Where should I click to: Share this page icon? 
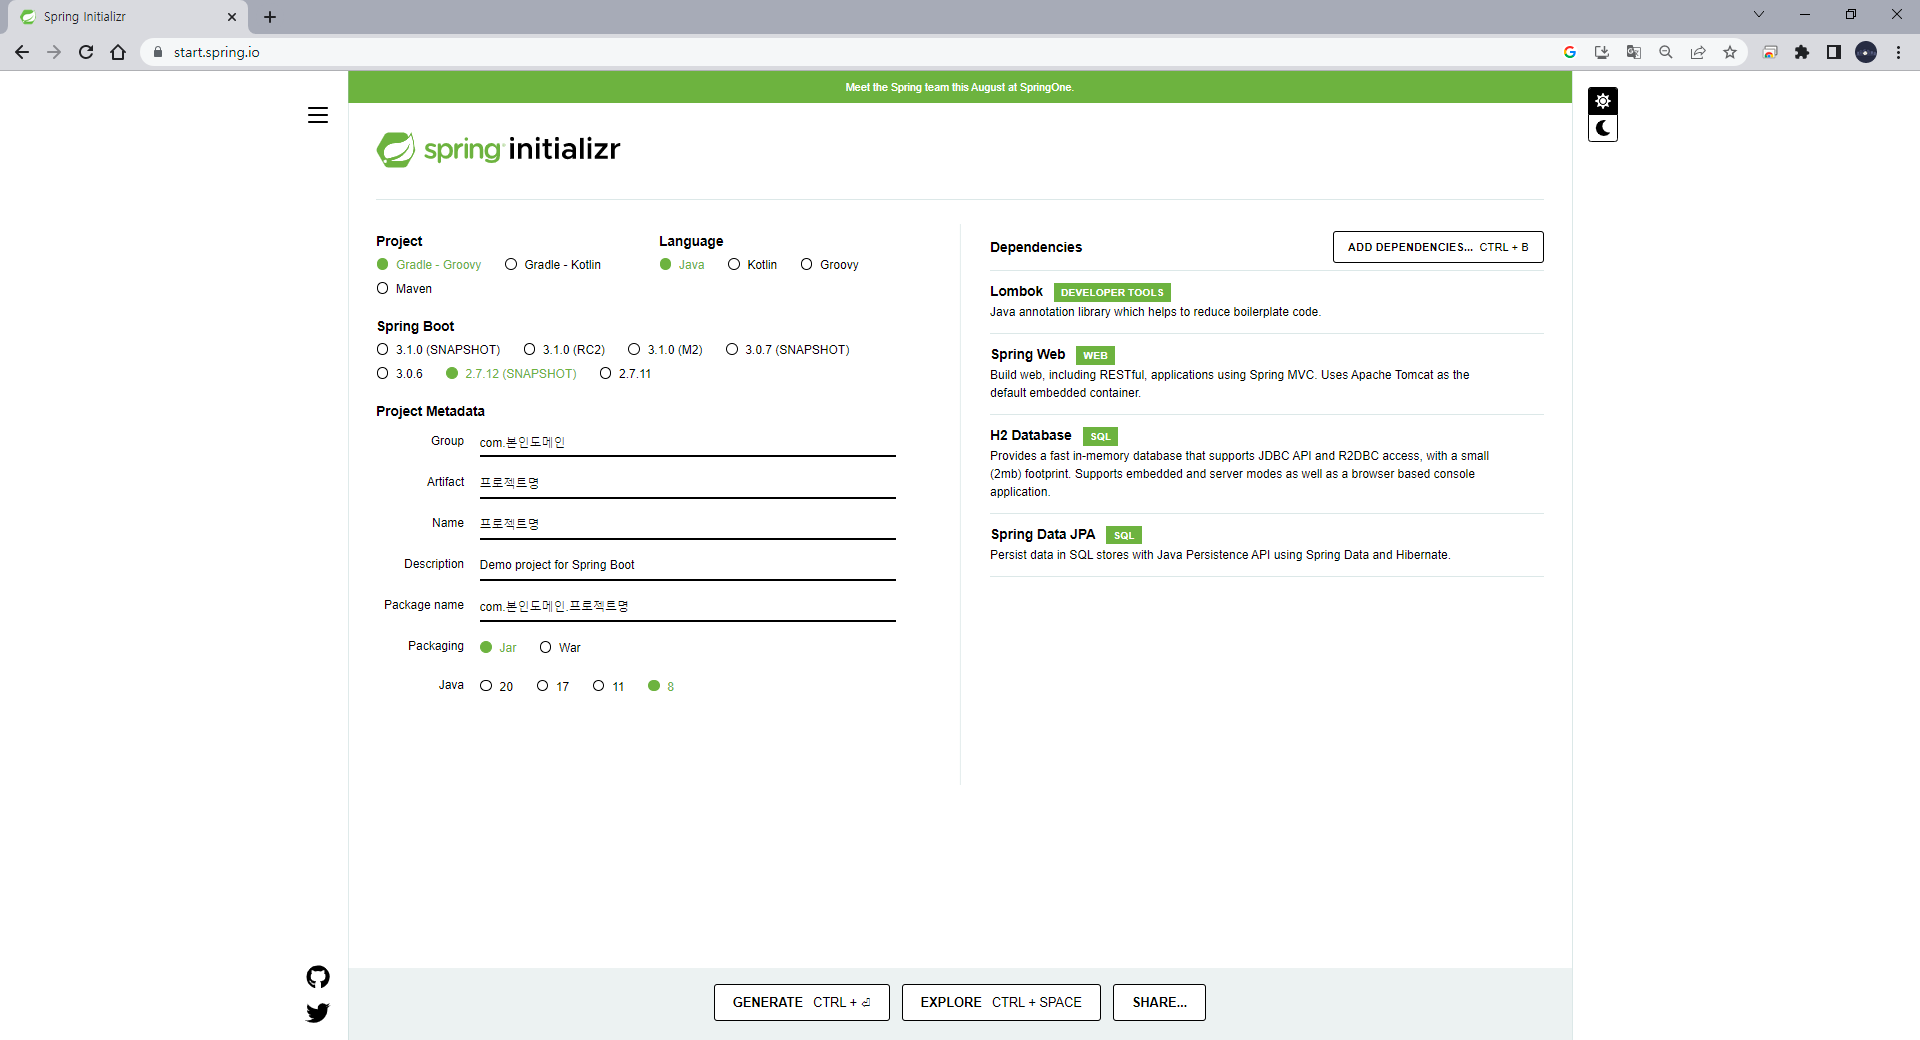(x=1698, y=52)
